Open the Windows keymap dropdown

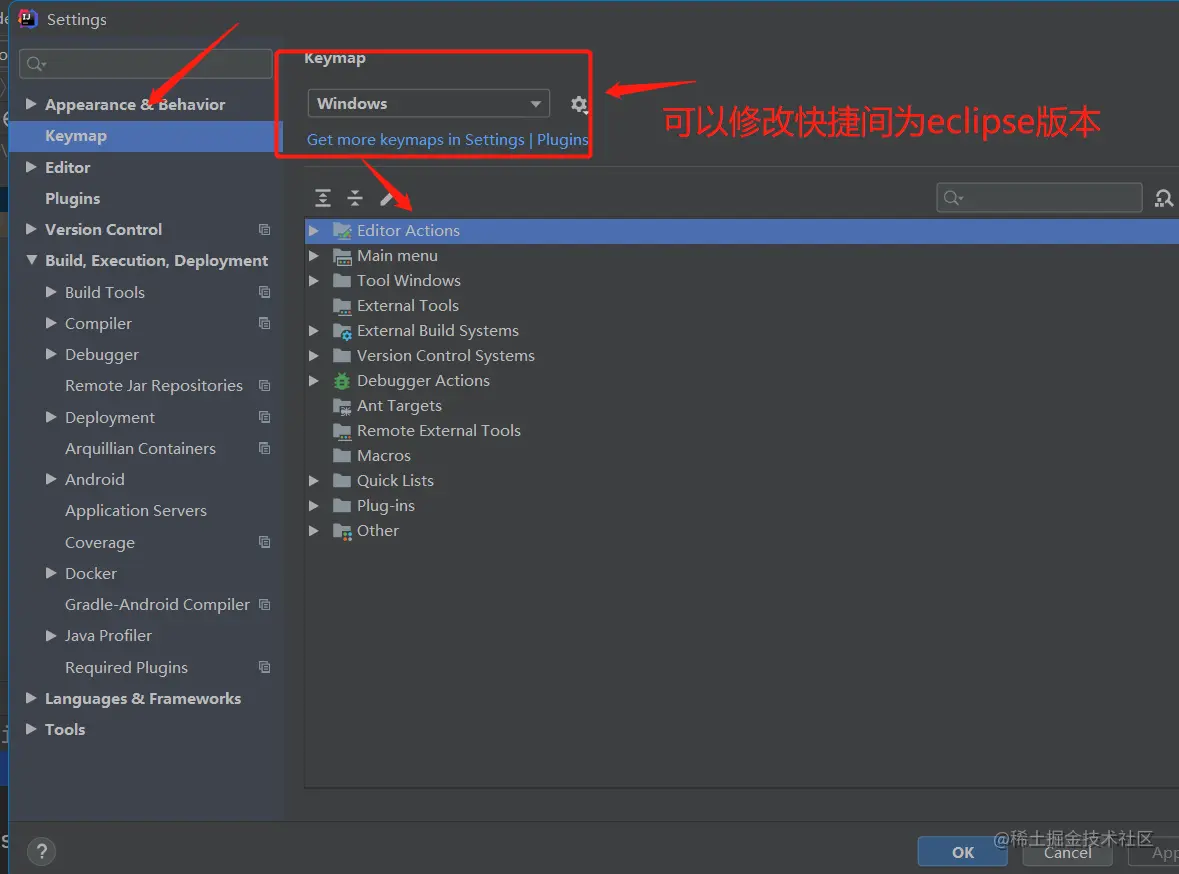(429, 104)
